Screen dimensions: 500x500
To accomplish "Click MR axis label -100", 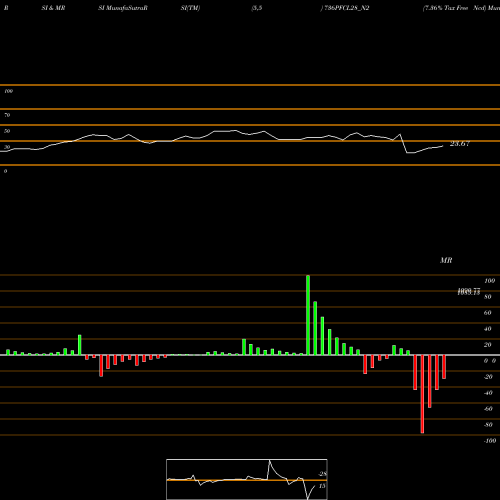I will [490, 441].
